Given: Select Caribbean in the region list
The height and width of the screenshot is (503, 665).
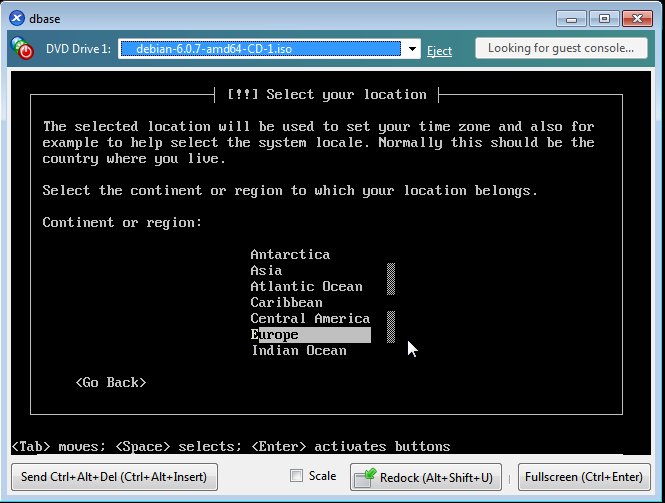Looking at the screenshot, I should (286, 302).
